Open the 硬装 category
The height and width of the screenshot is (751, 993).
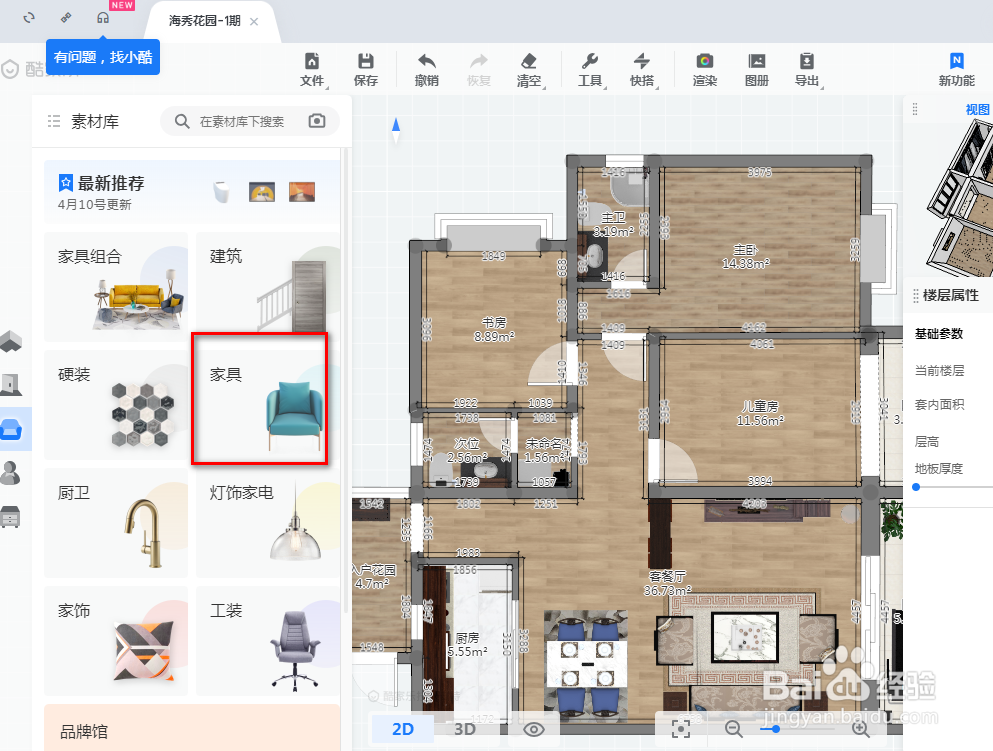tap(116, 405)
